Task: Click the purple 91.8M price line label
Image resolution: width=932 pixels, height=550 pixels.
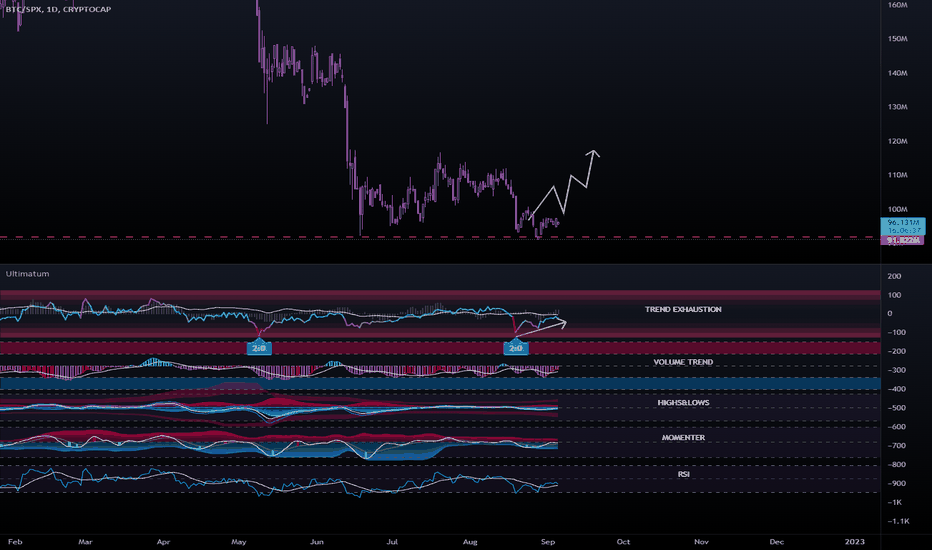Action: (x=902, y=240)
